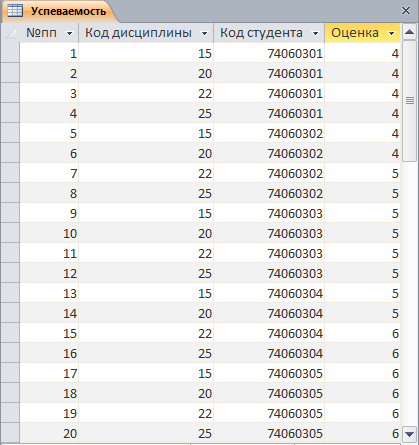Click Оценка cell 6 in row 20

(363, 433)
